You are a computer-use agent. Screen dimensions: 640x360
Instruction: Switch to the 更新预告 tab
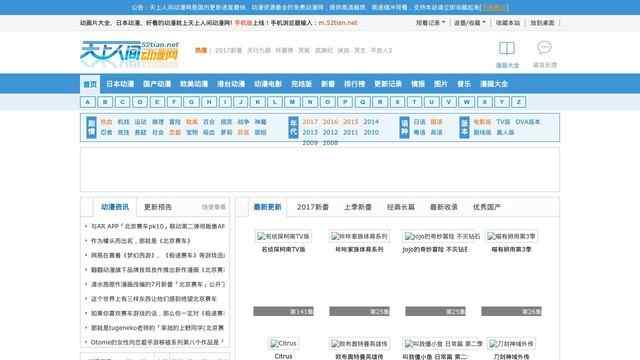point(158,207)
